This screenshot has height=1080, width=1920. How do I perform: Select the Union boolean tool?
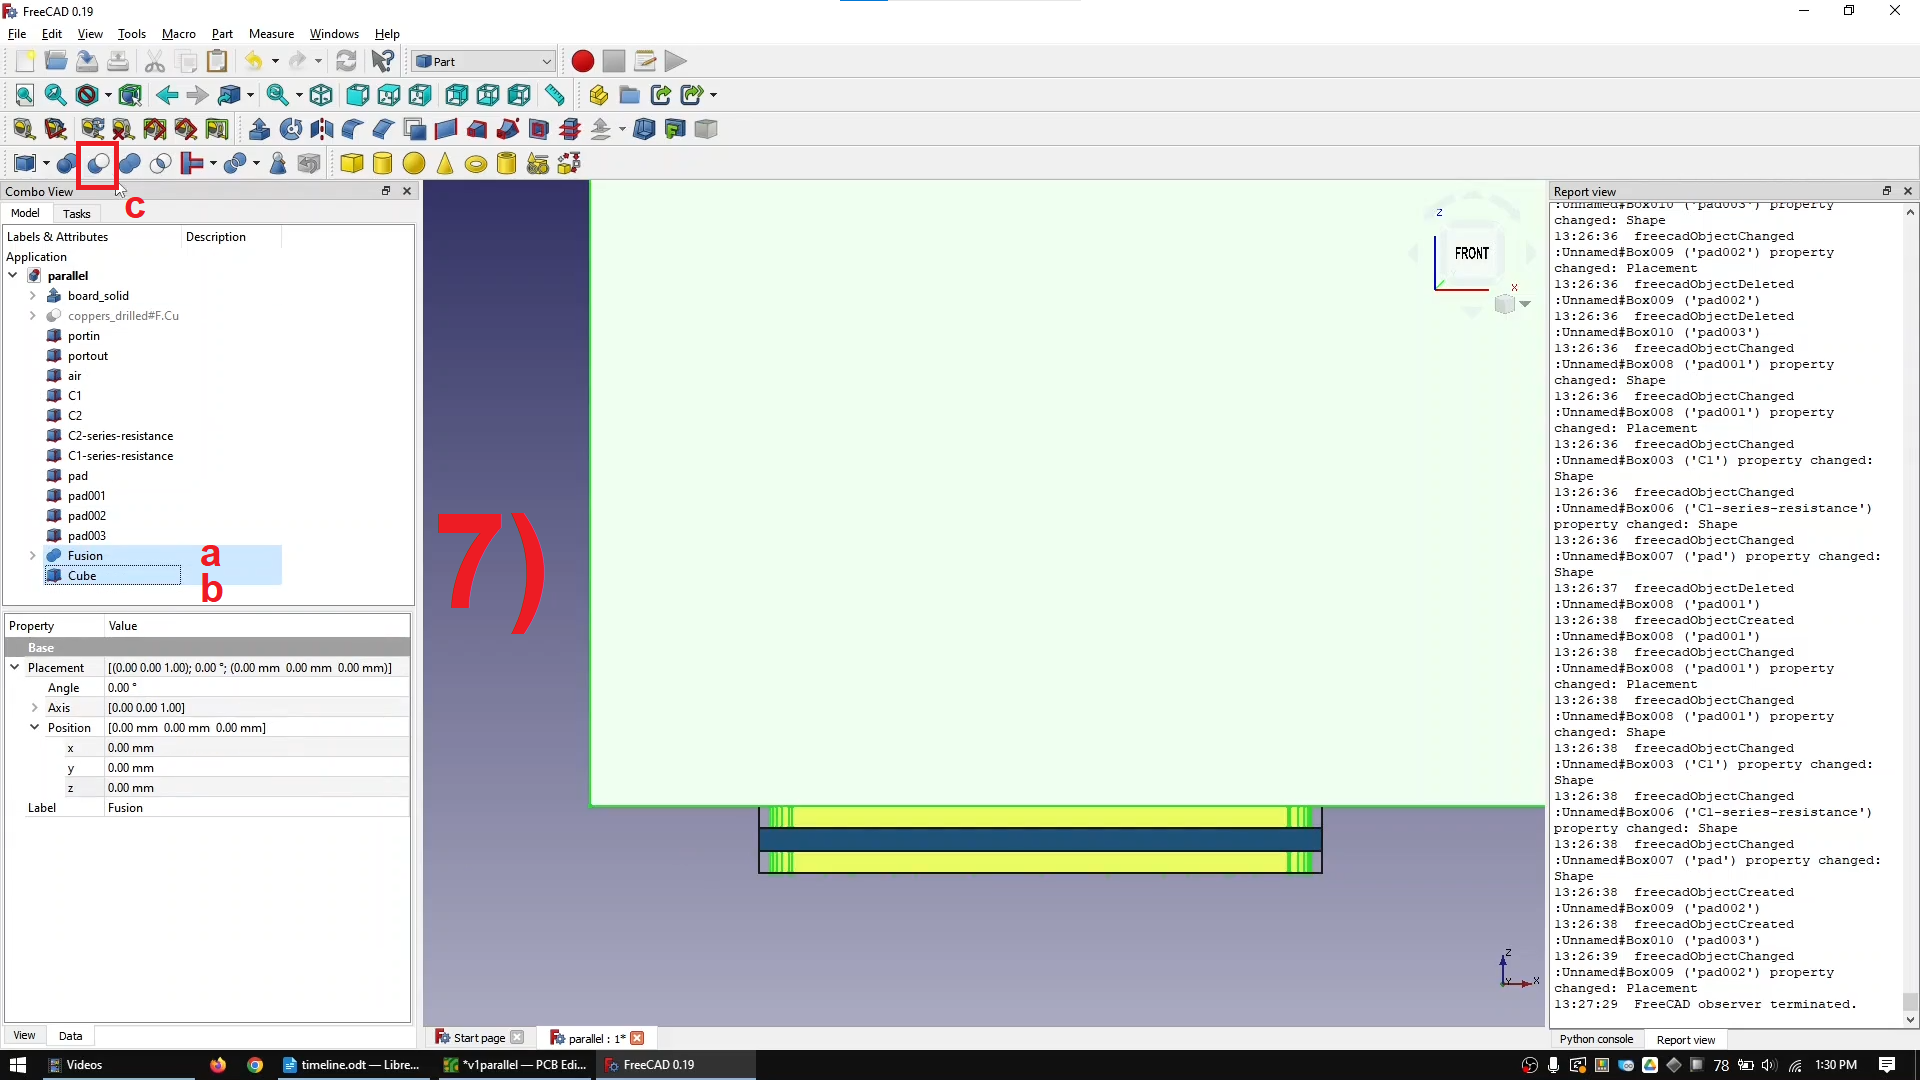[x=129, y=163]
